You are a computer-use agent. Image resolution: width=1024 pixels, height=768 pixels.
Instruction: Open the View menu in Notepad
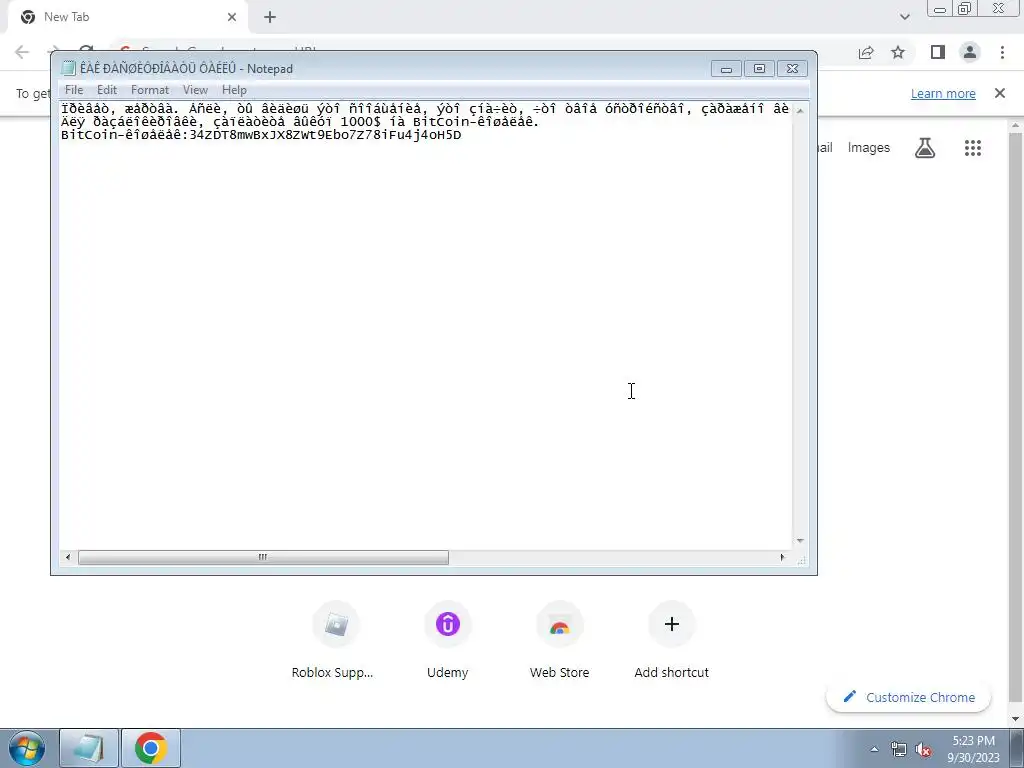195,89
